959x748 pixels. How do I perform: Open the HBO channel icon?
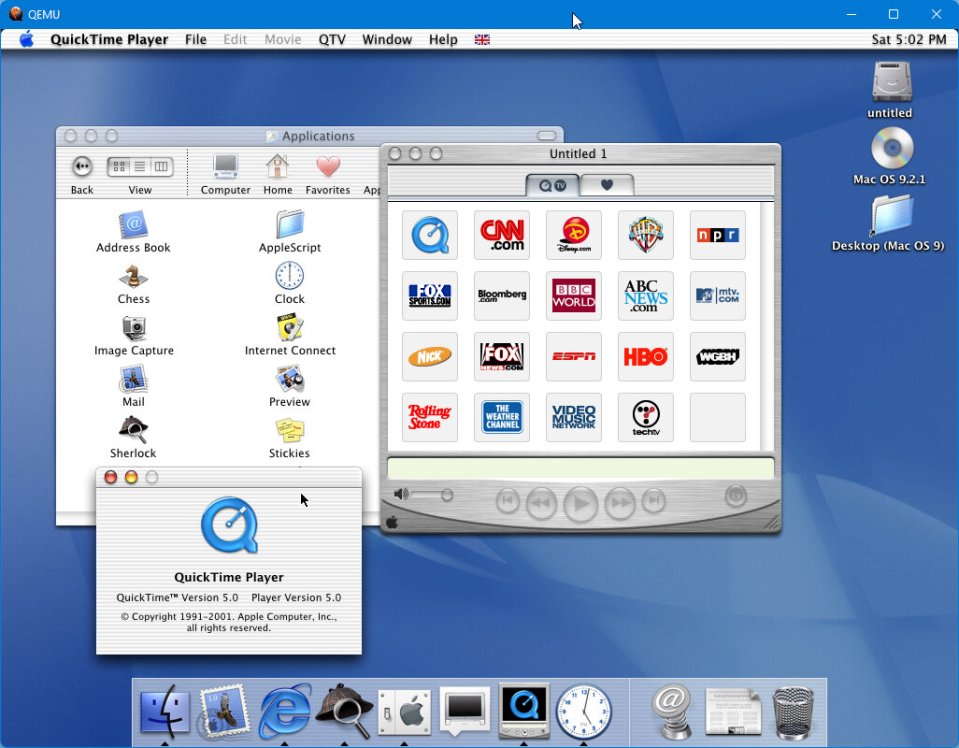pos(645,357)
